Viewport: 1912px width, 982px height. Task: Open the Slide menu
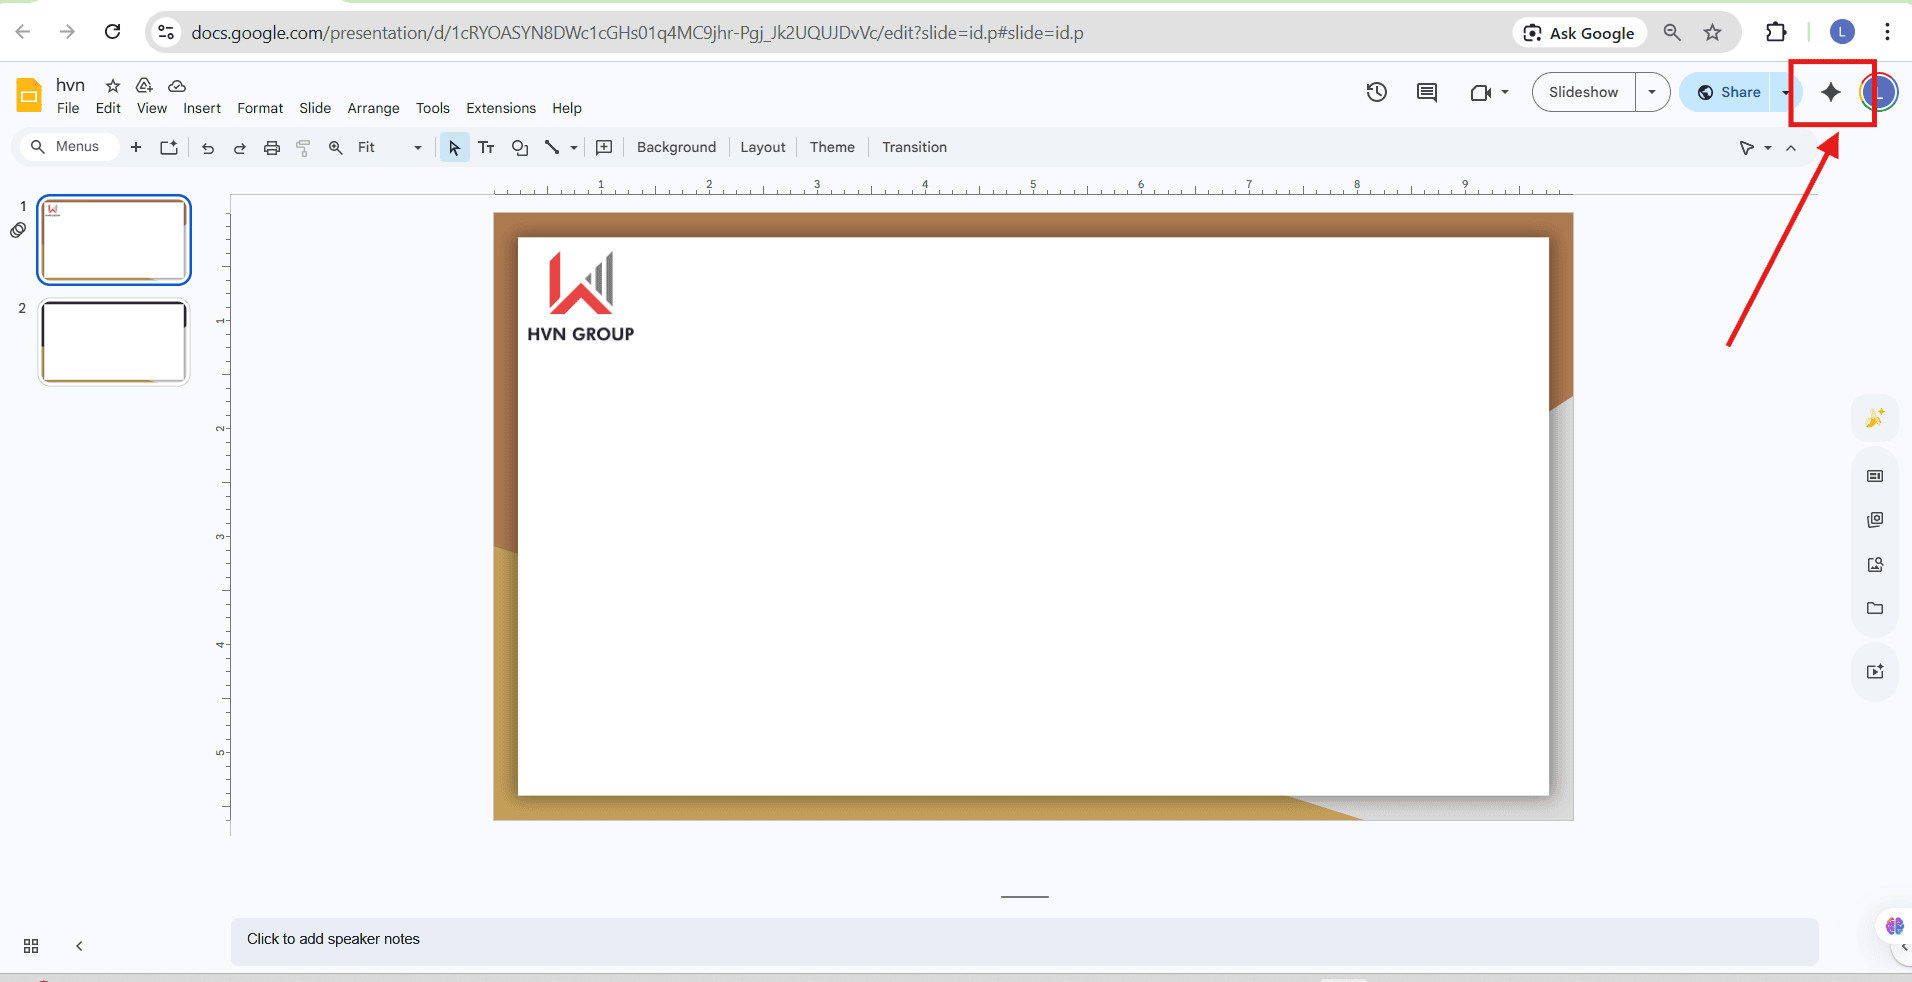pos(315,108)
